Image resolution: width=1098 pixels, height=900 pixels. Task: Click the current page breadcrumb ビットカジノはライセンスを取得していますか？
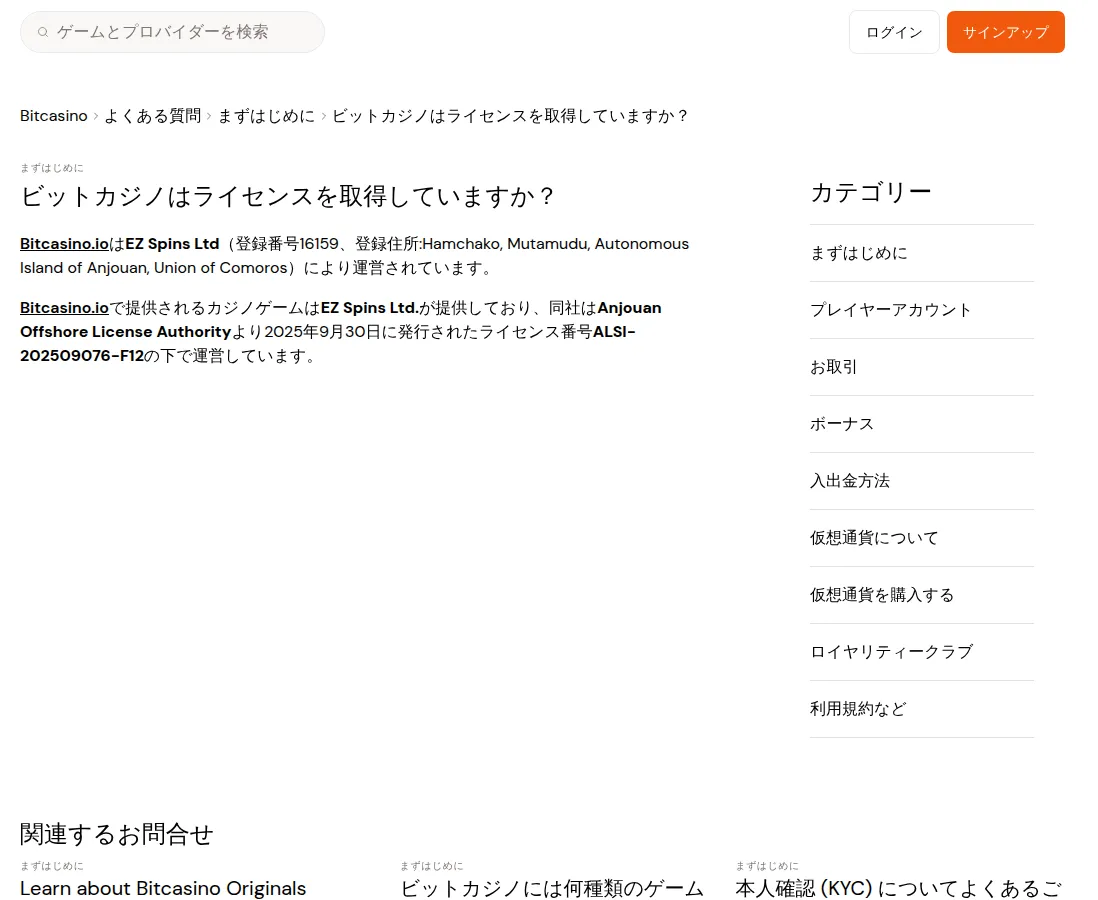(x=510, y=116)
